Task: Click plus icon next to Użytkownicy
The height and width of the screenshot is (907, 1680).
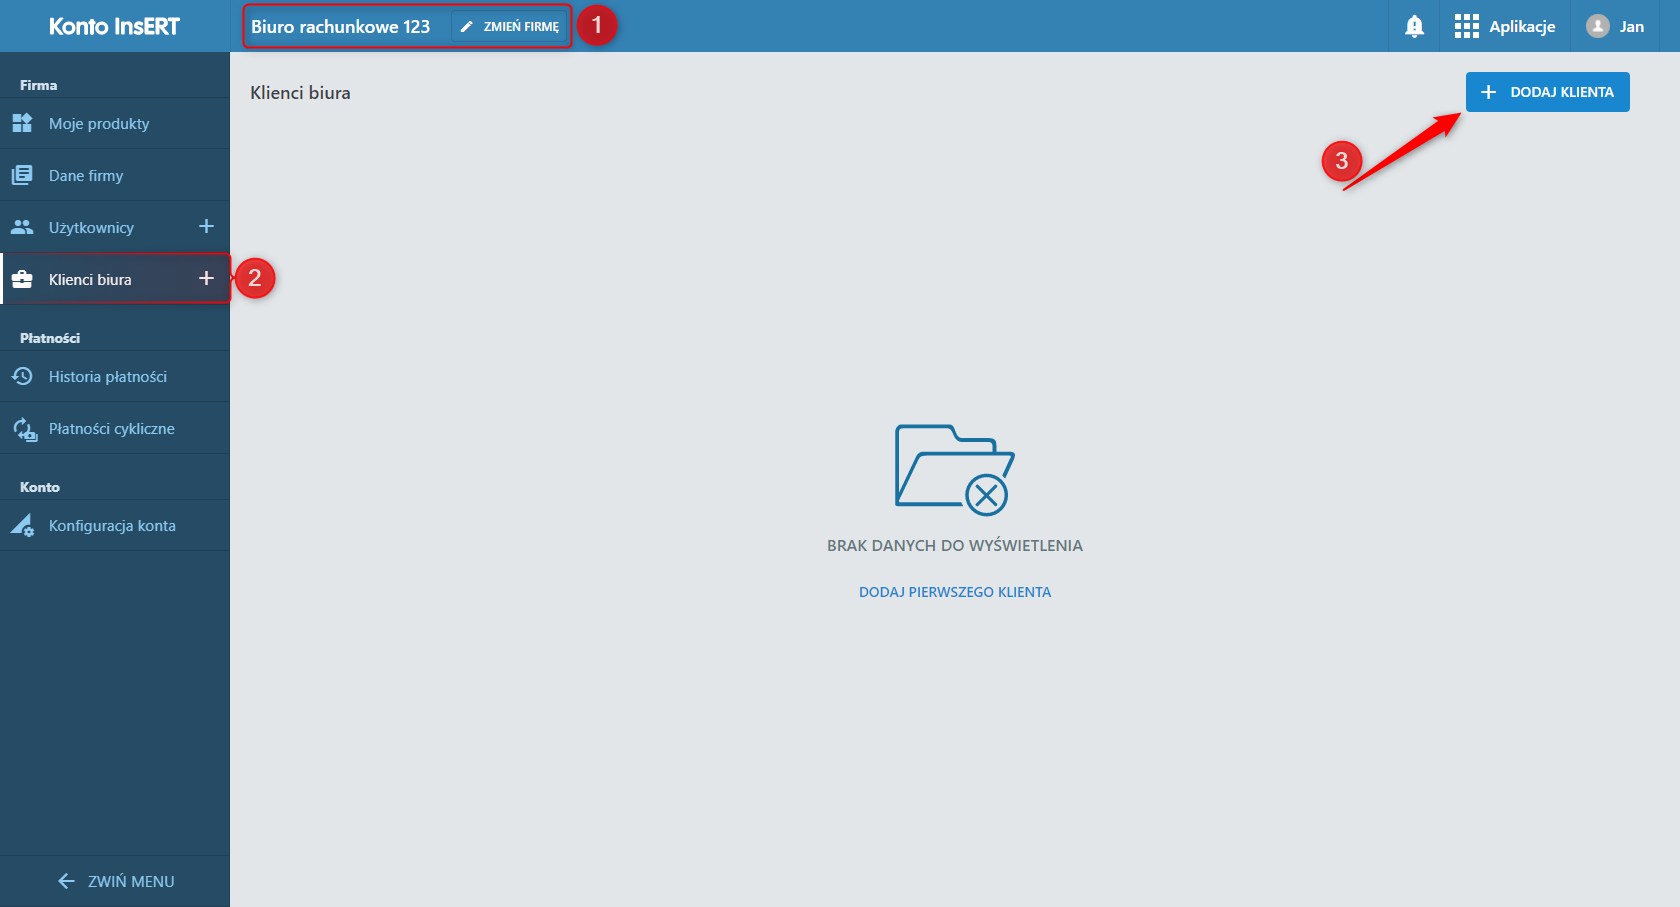Action: pyautogui.click(x=206, y=226)
